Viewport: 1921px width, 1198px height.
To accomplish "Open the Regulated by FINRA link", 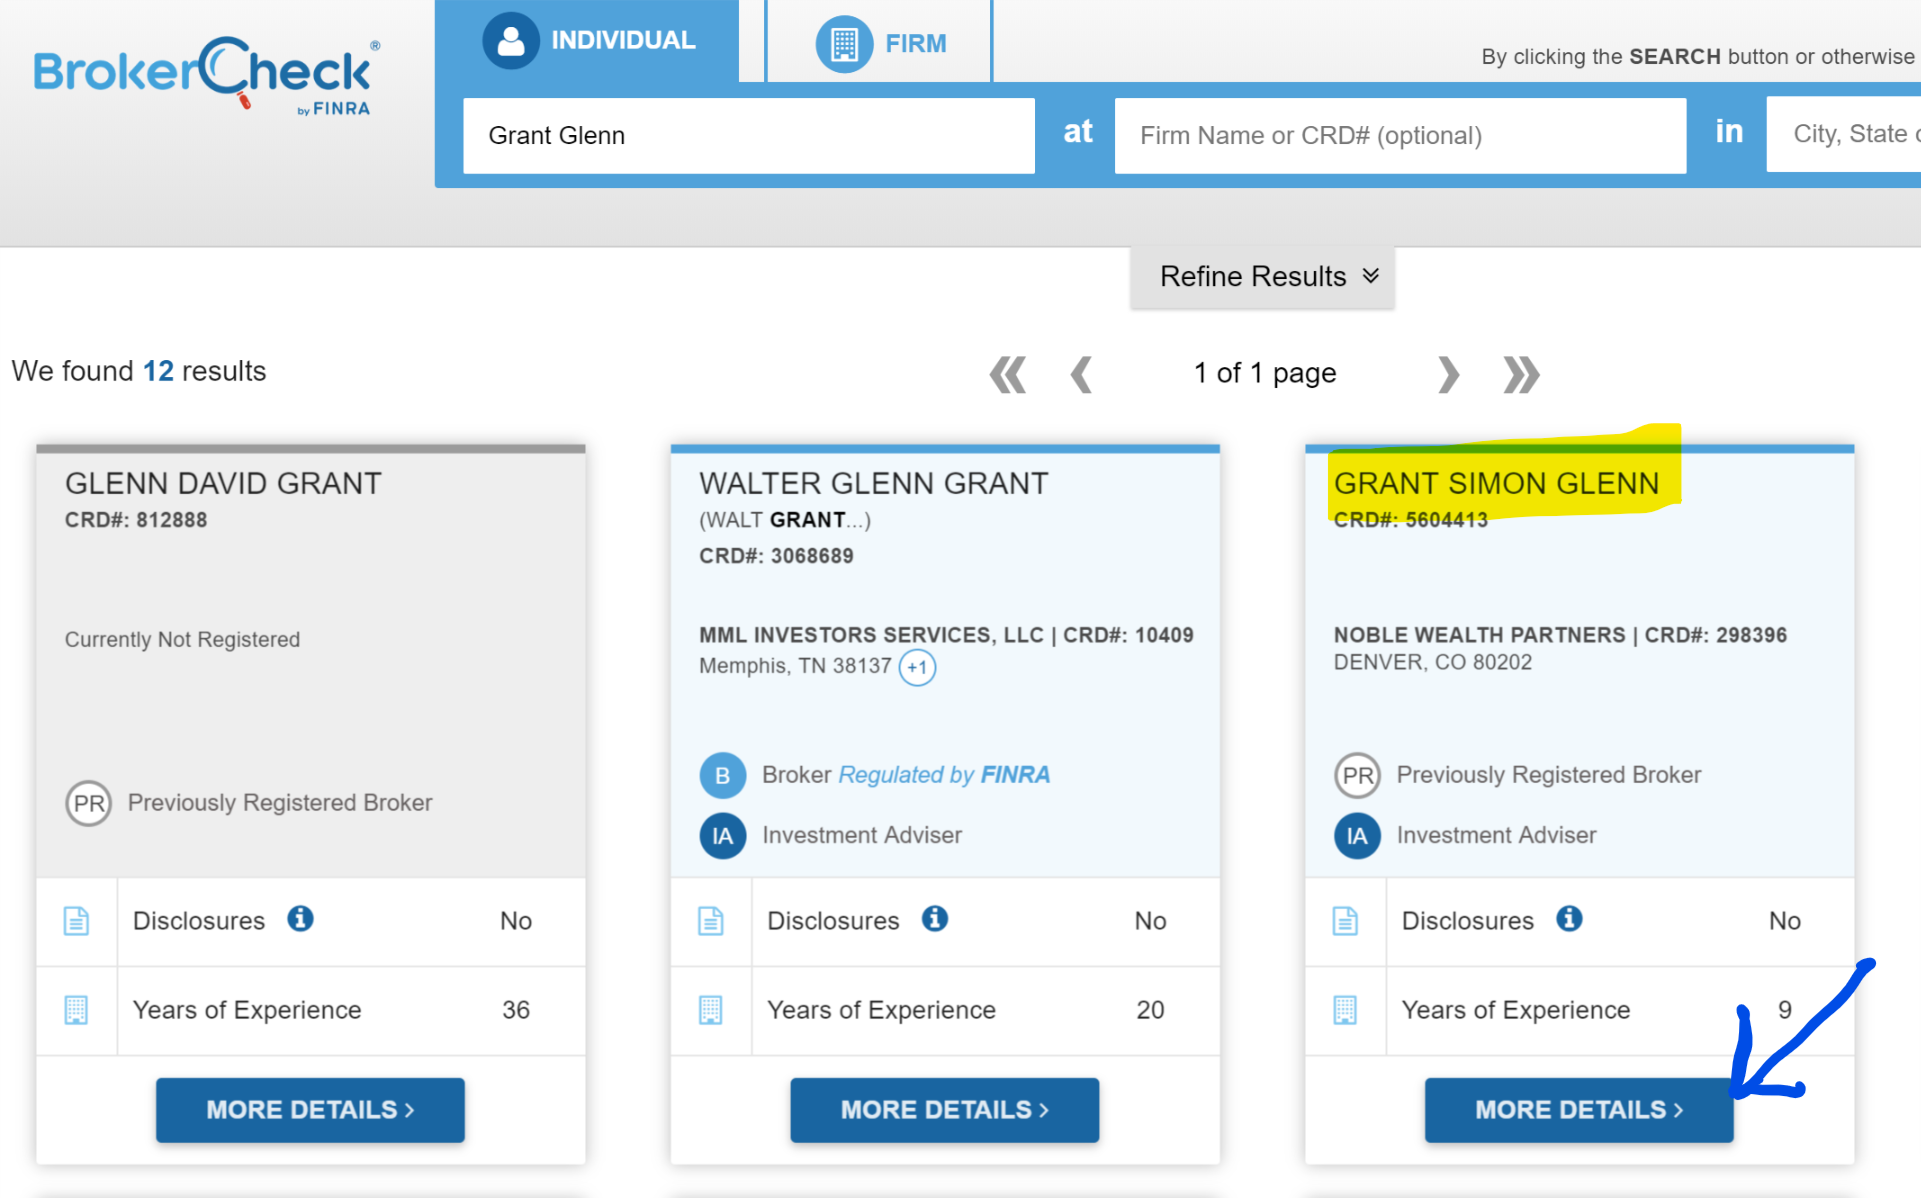I will 944,775.
